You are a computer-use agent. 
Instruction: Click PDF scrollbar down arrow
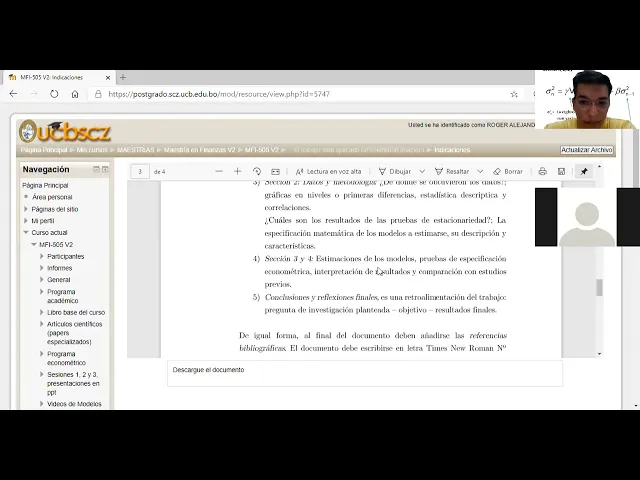(599, 354)
